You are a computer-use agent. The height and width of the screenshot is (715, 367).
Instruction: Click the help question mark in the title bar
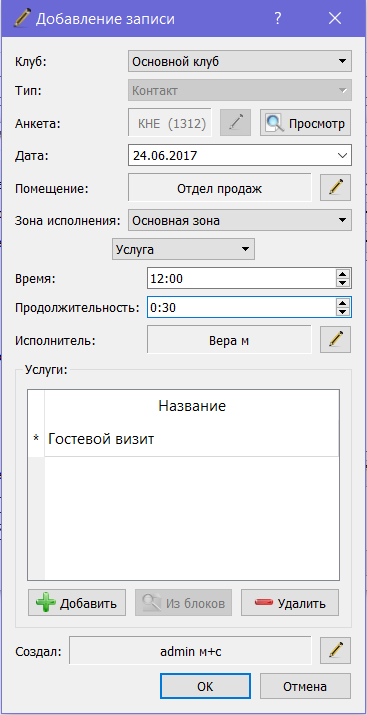click(277, 19)
